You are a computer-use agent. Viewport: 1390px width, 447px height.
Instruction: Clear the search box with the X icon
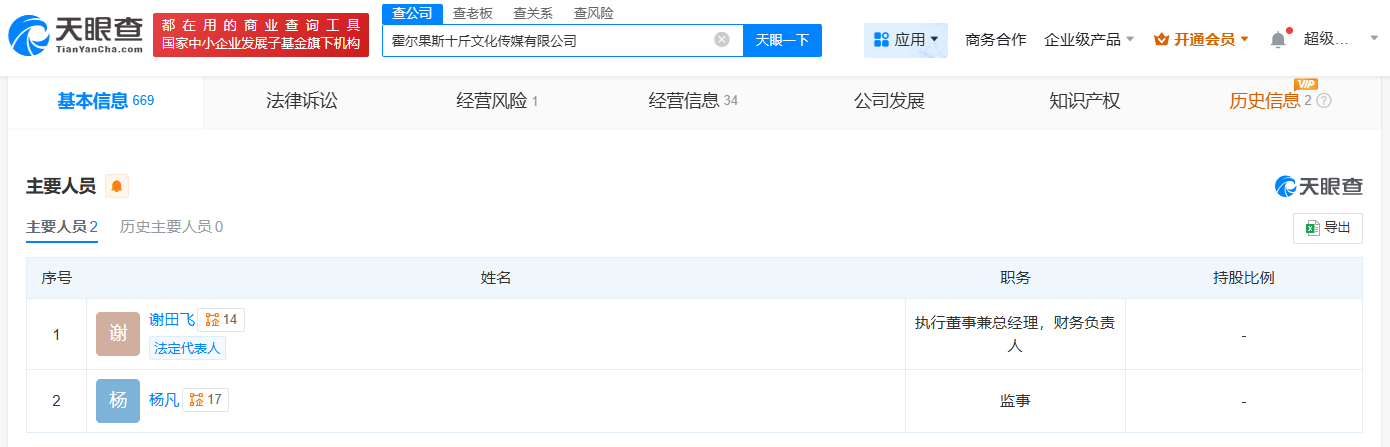(722, 40)
